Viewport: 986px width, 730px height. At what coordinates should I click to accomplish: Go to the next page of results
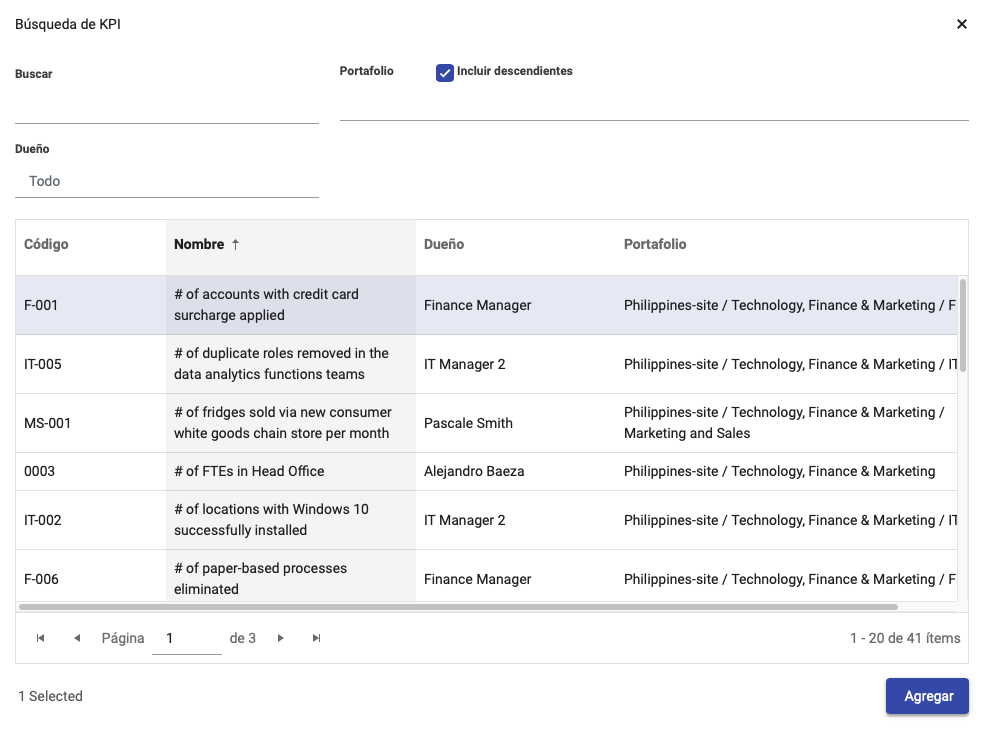coord(280,638)
